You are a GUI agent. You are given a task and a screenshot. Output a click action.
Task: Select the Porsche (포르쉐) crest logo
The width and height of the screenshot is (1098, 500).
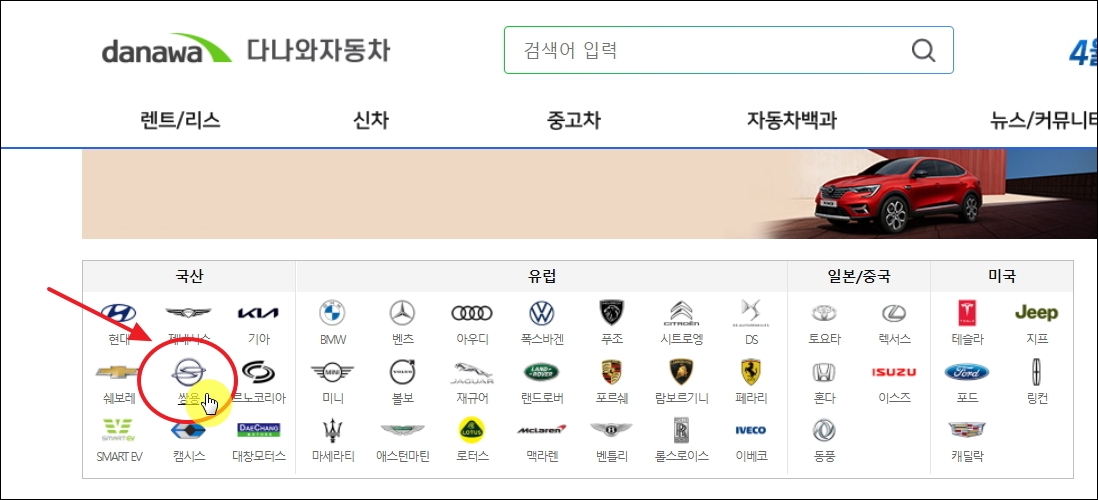pyautogui.click(x=611, y=372)
